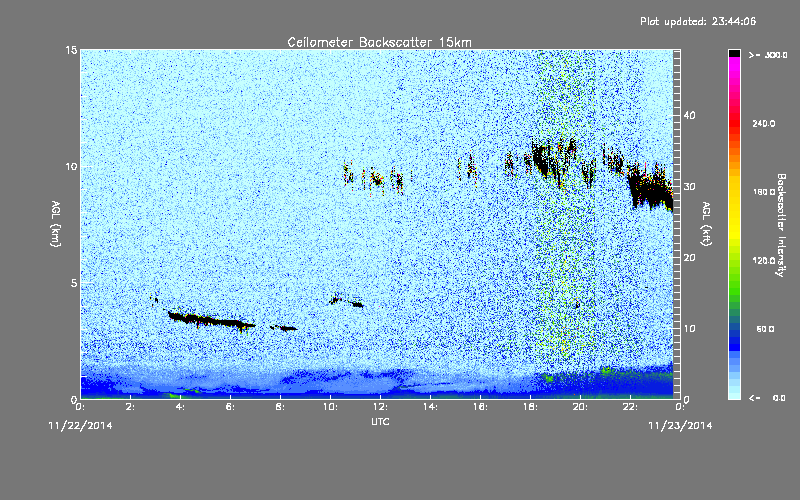Click the '20' kft tick on right axis

click(689, 258)
